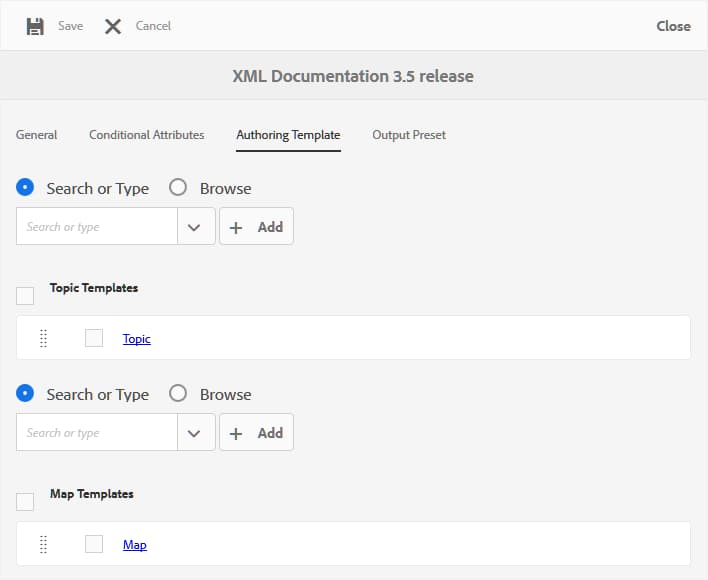
Task: Select the second Search or Type radio
Action: pyautogui.click(x=26, y=393)
